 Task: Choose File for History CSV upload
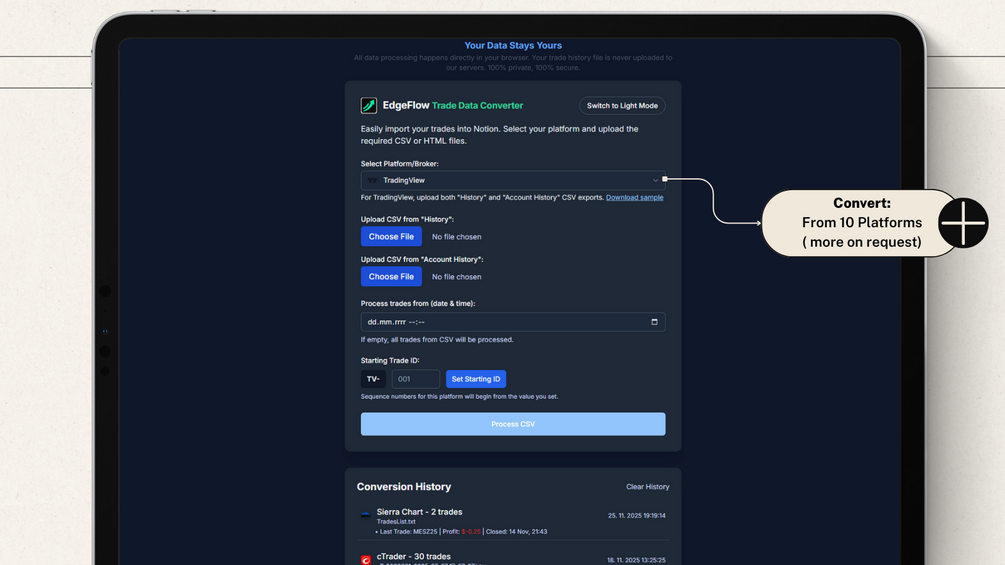point(391,236)
